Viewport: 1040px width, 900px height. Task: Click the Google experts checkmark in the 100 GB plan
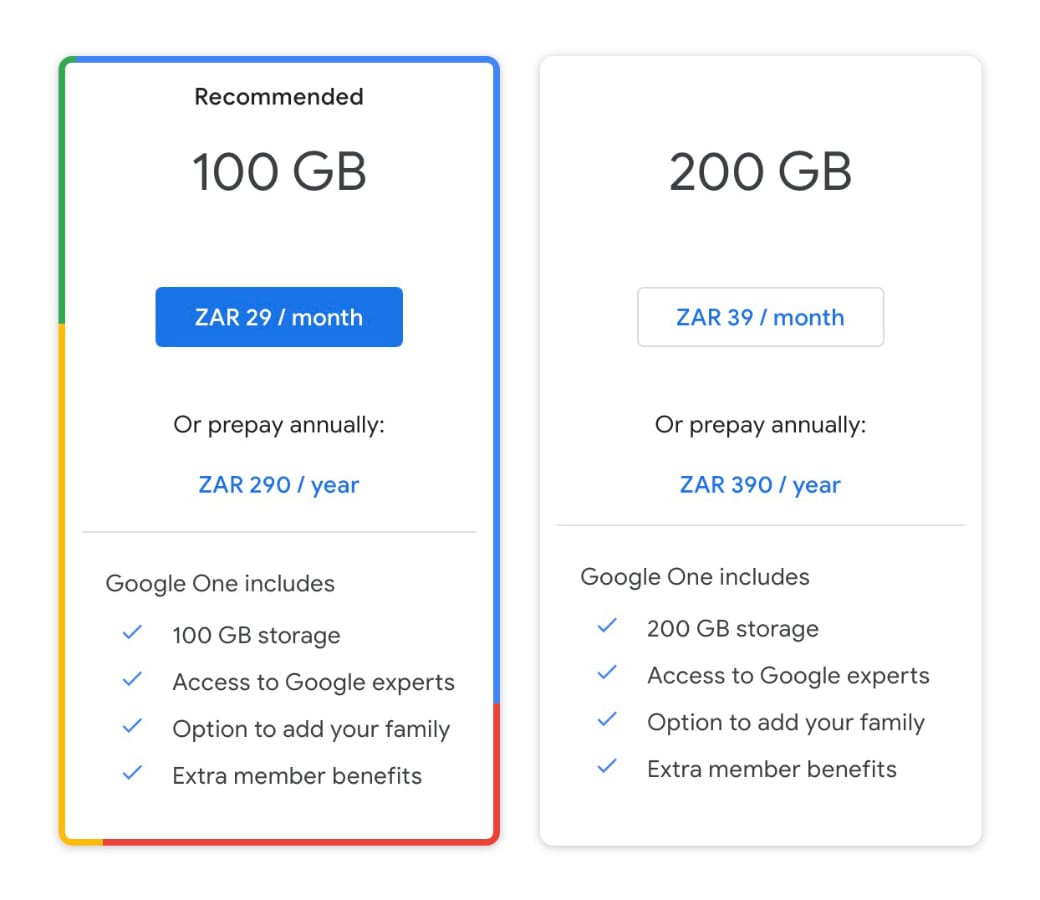(132, 680)
